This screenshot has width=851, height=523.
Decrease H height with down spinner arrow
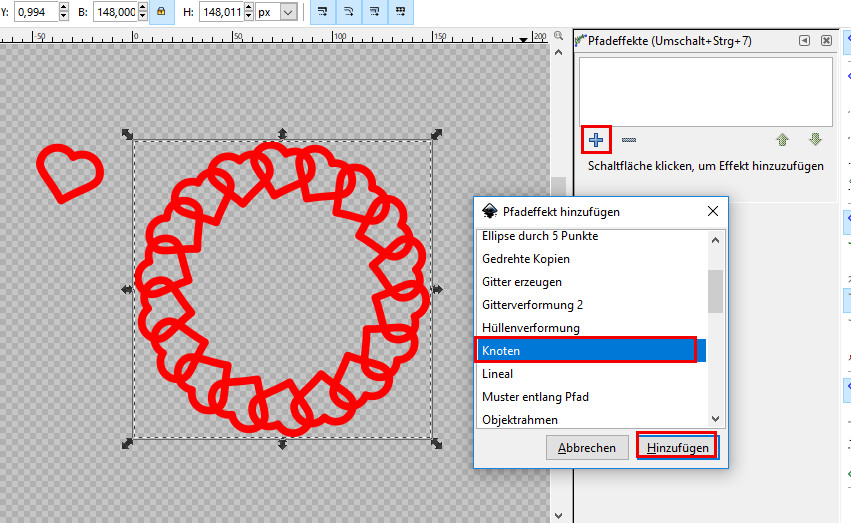[249, 16]
